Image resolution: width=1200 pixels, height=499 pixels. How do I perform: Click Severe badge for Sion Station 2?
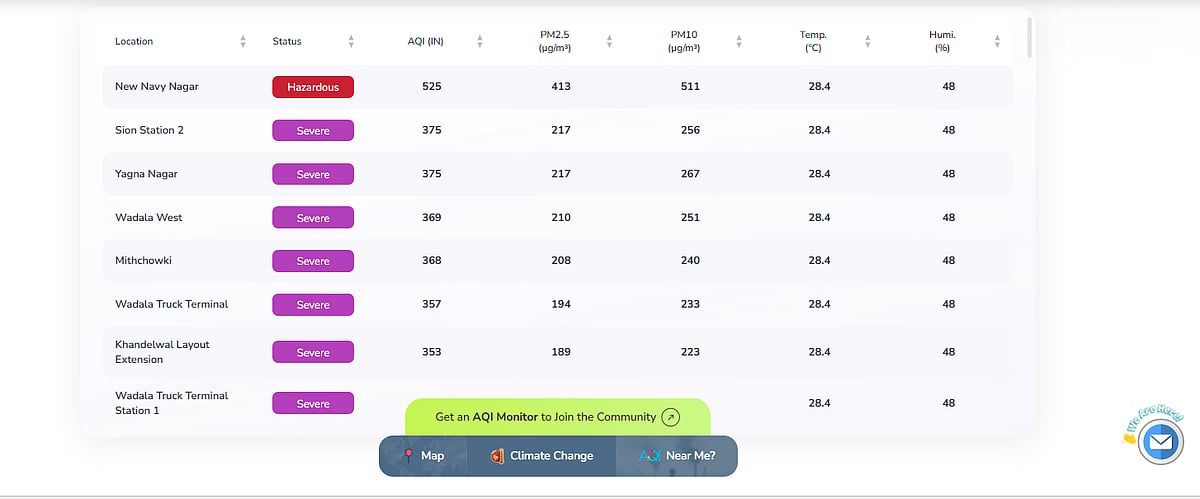point(313,130)
